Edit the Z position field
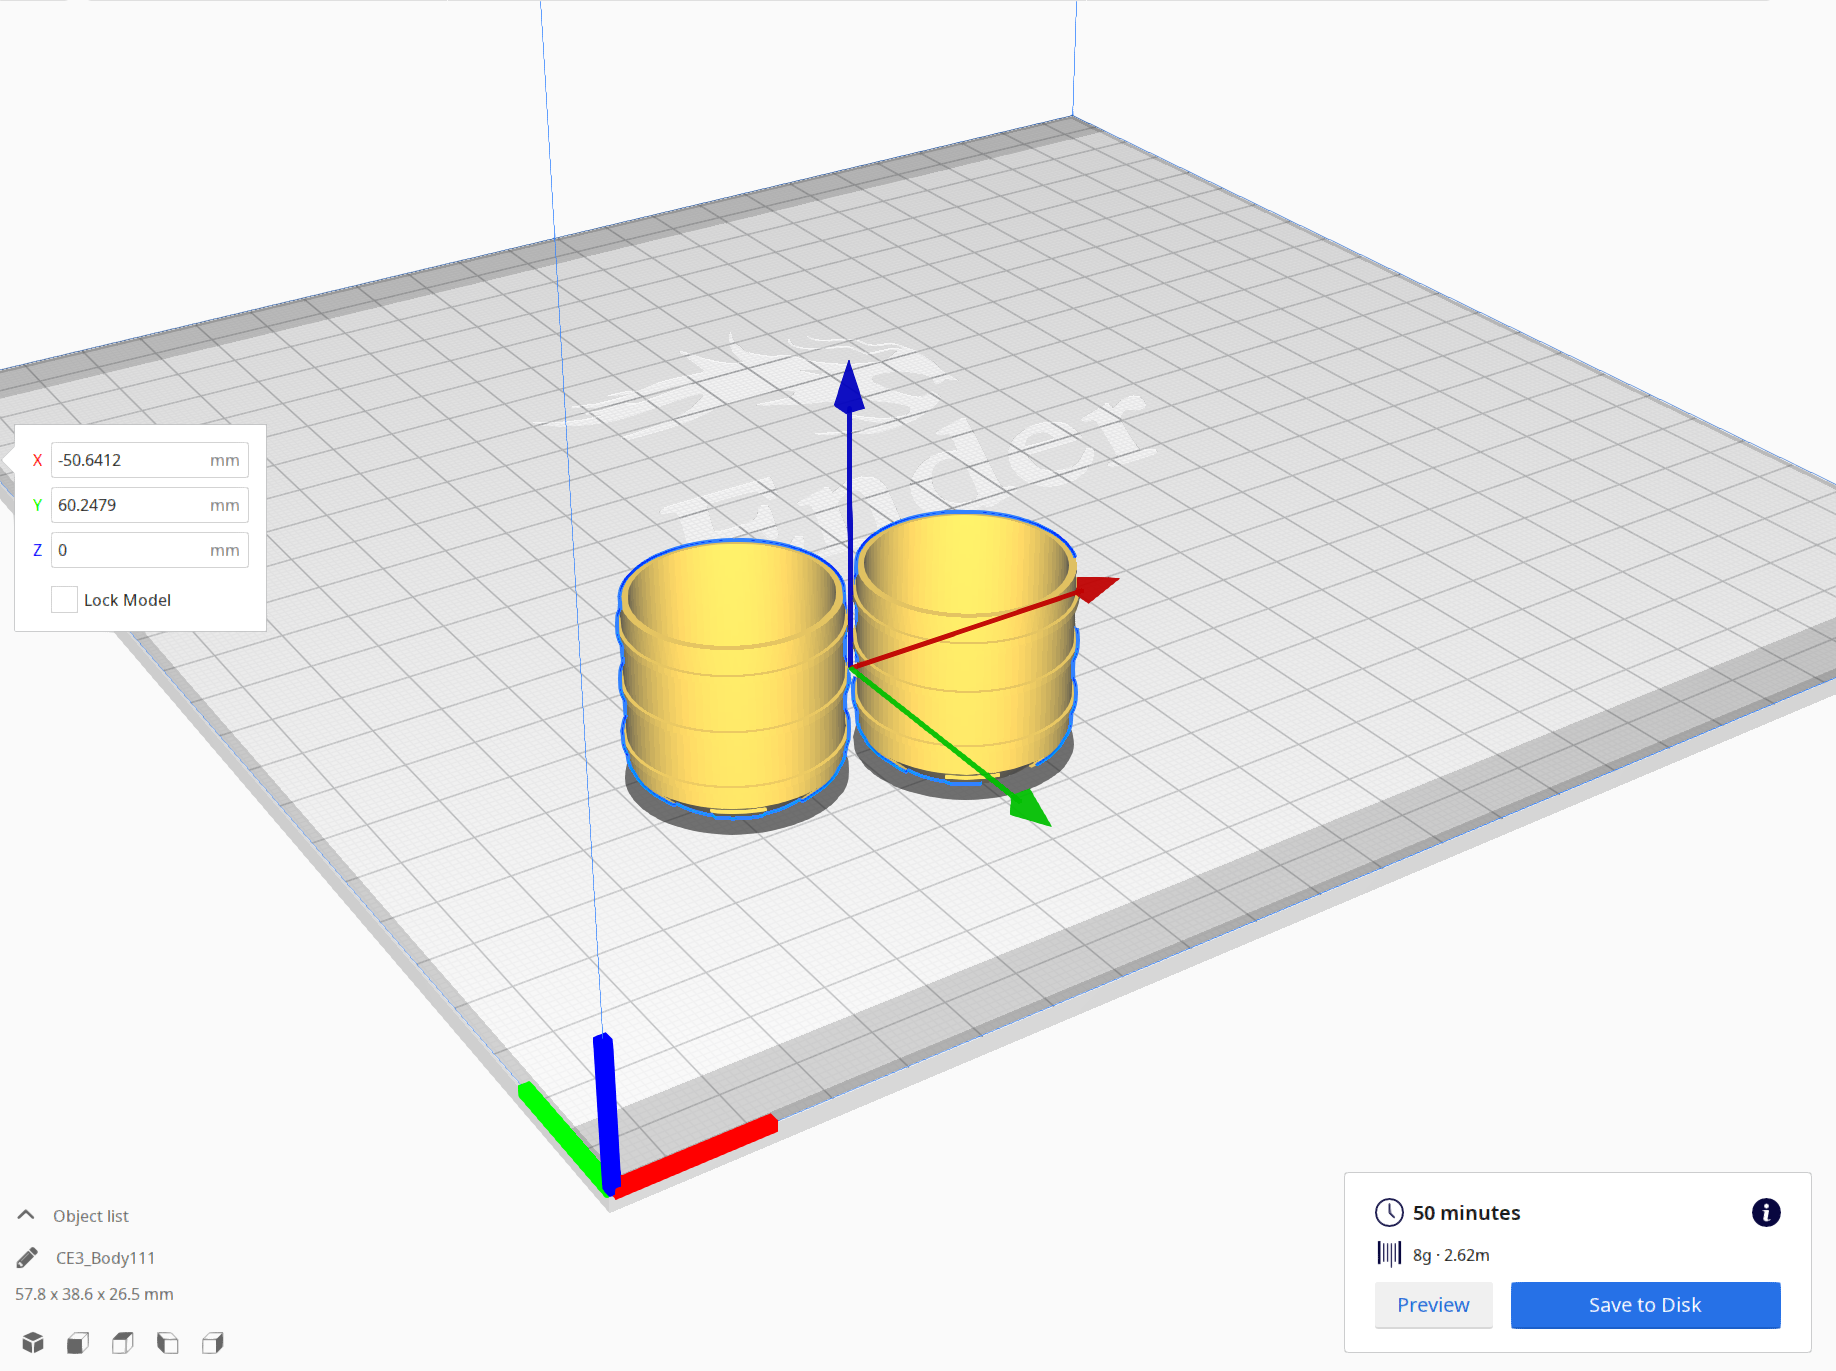The height and width of the screenshot is (1371, 1836). 150,550
